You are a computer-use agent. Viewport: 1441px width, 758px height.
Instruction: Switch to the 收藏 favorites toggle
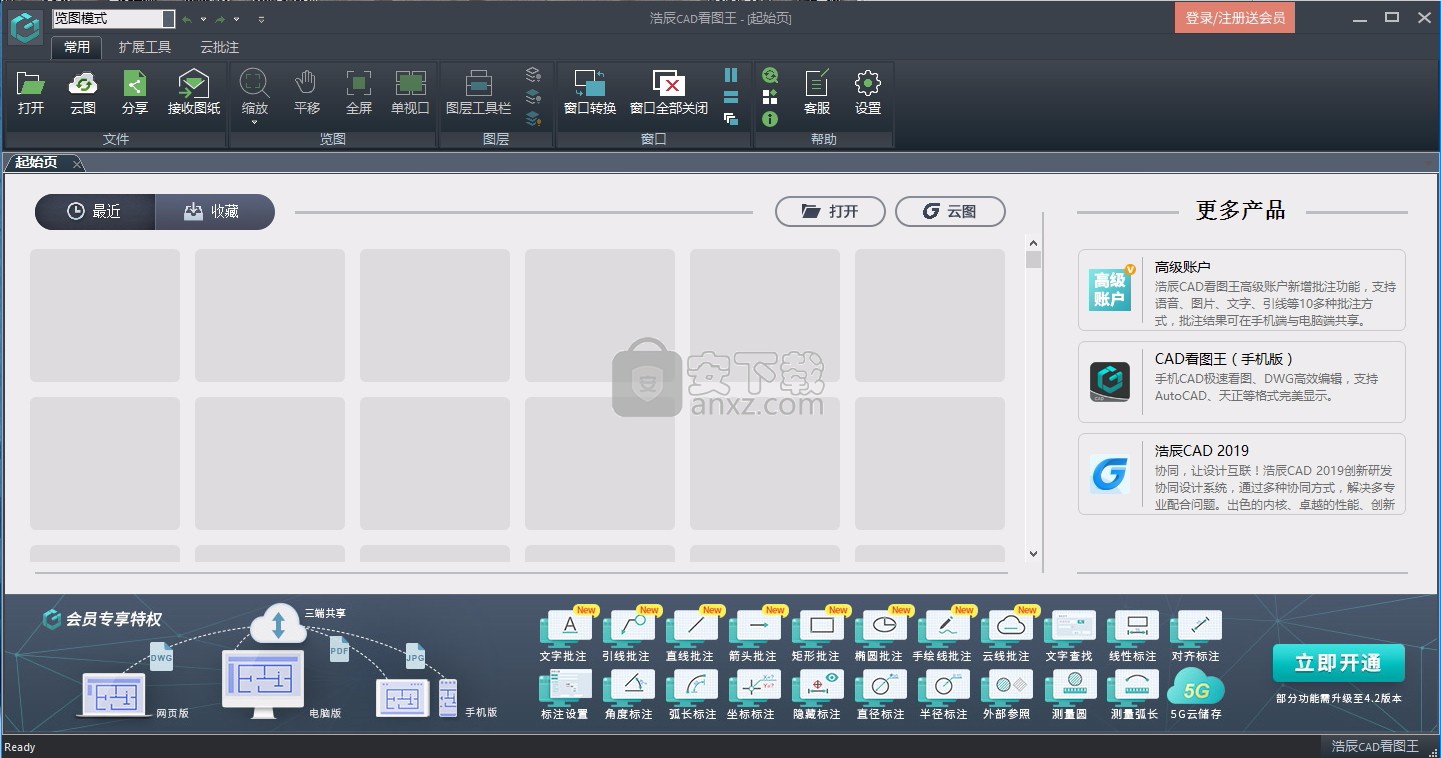[214, 212]
